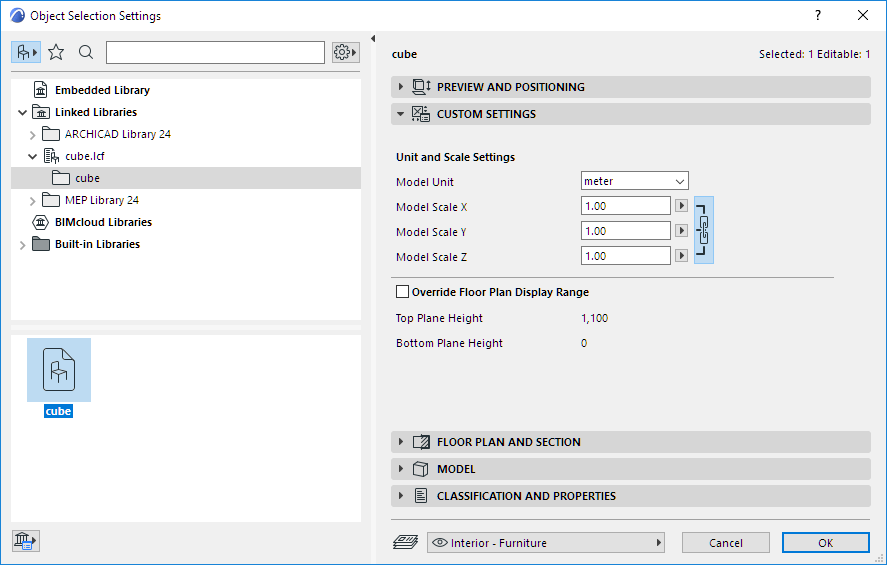Viewport: 887px width, 565px height.
Task: Toggle the scale proportions chain link
Action: coord(704,230)
